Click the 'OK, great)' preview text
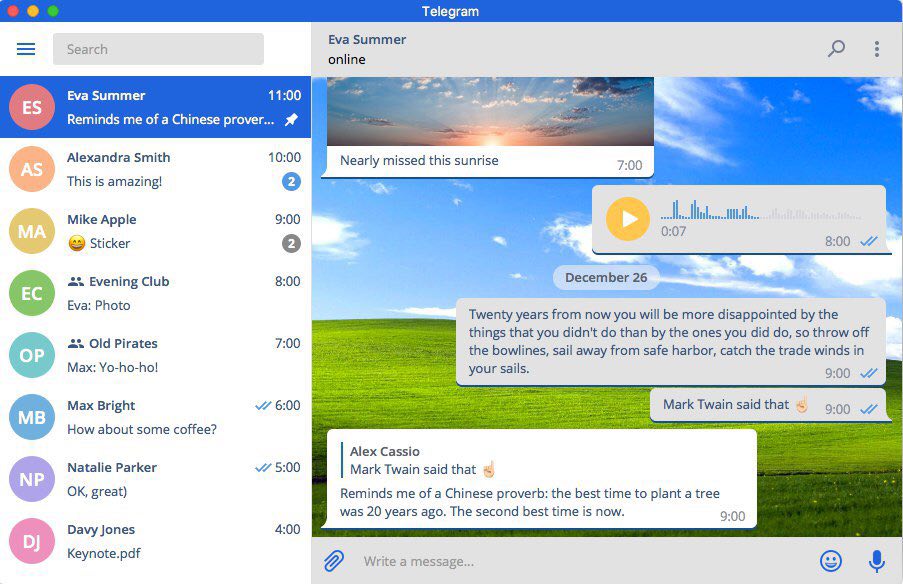This screenshot has width=903, height=584. (97, 492)
